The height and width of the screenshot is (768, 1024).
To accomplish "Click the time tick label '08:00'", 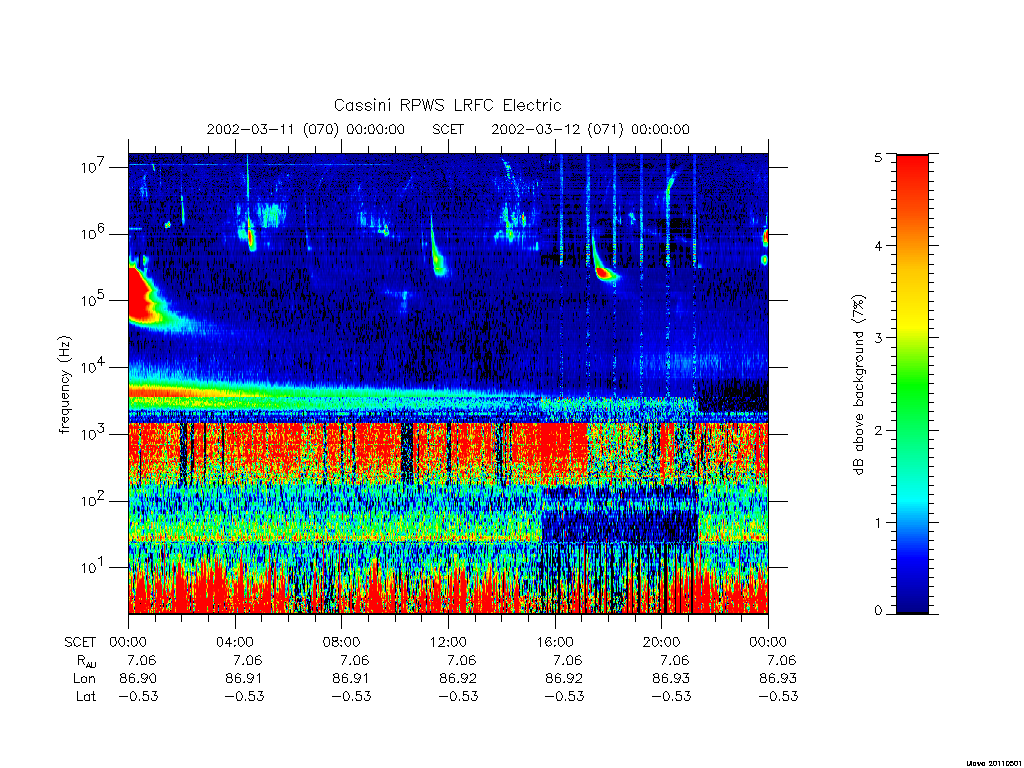I will [341, 642].
